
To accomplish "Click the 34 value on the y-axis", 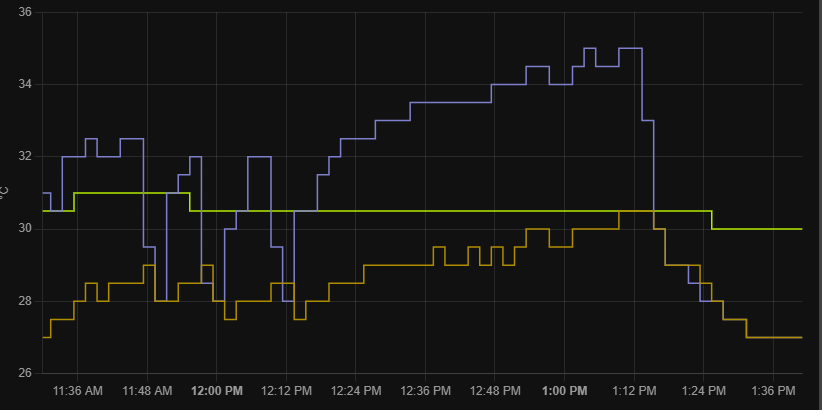I will [25, 84].
